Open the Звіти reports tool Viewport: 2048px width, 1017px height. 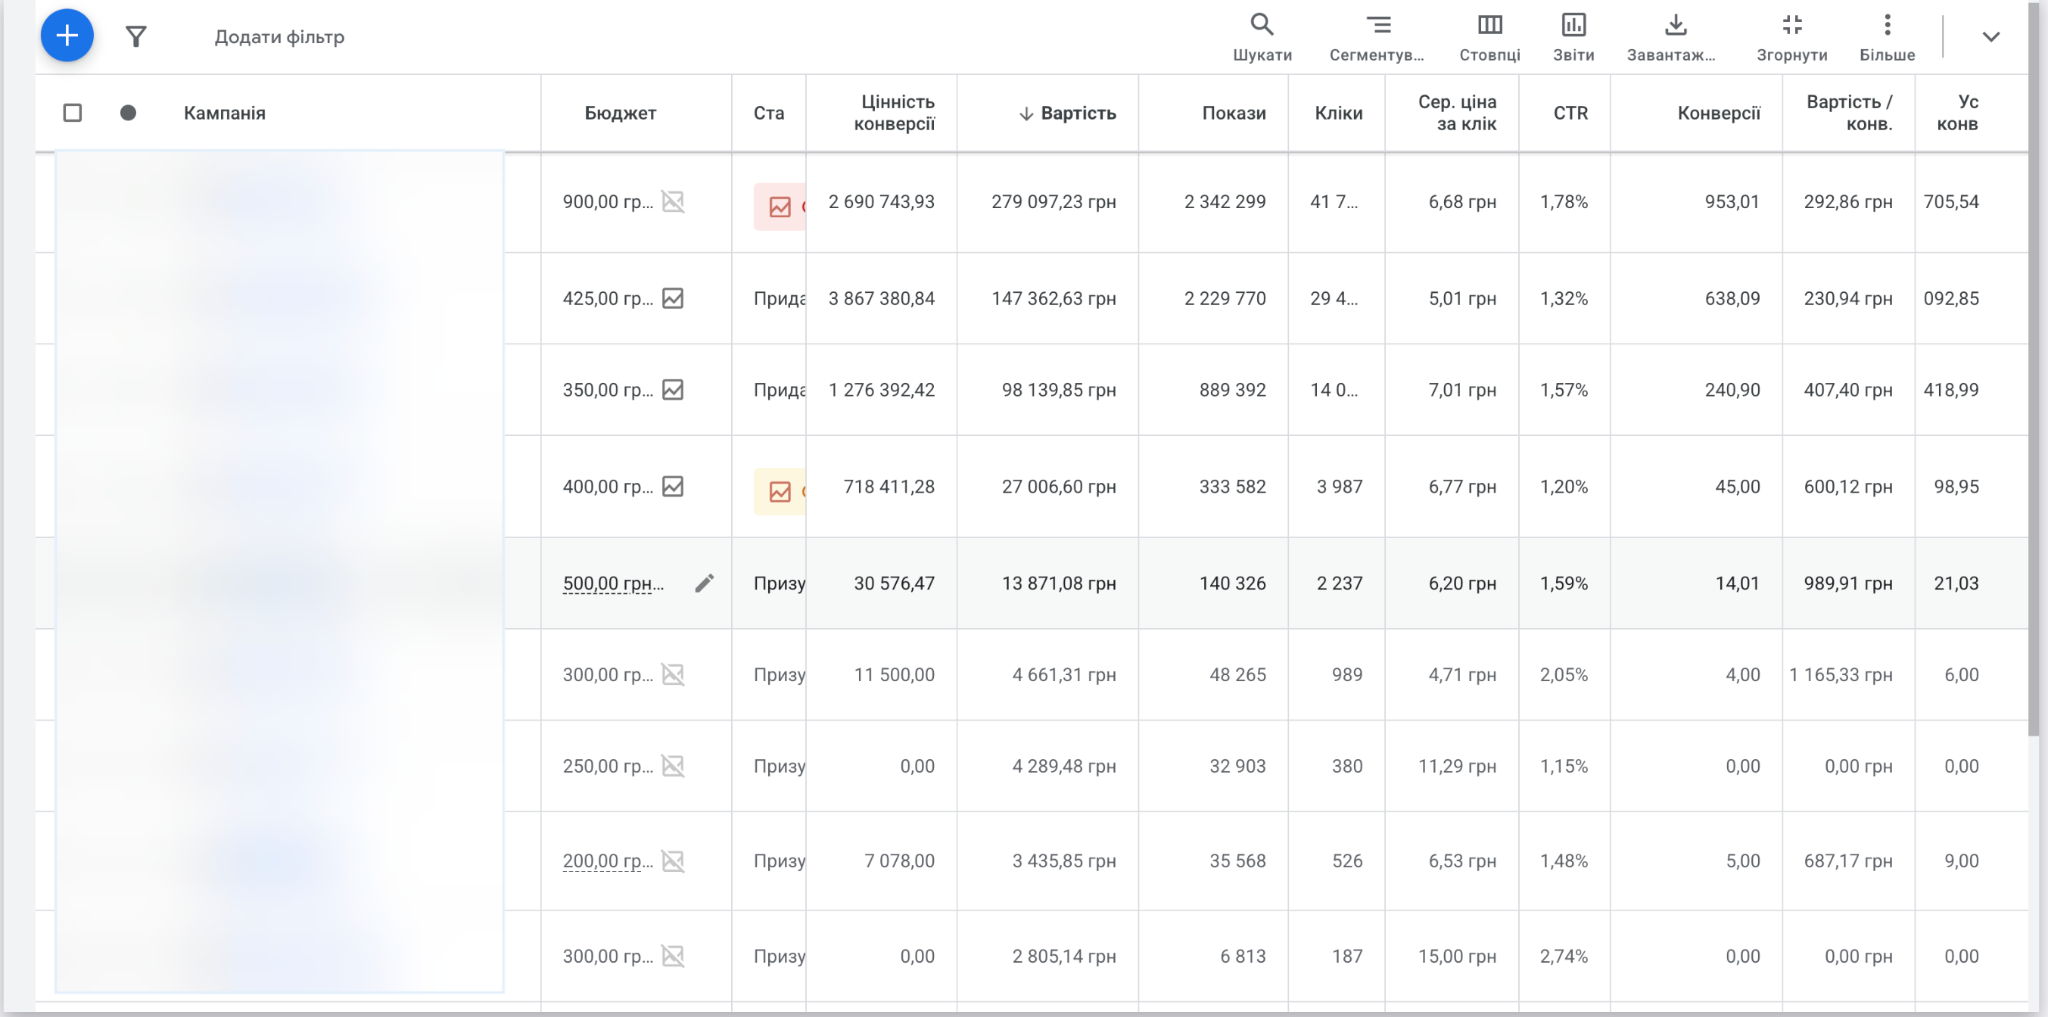1573,37
